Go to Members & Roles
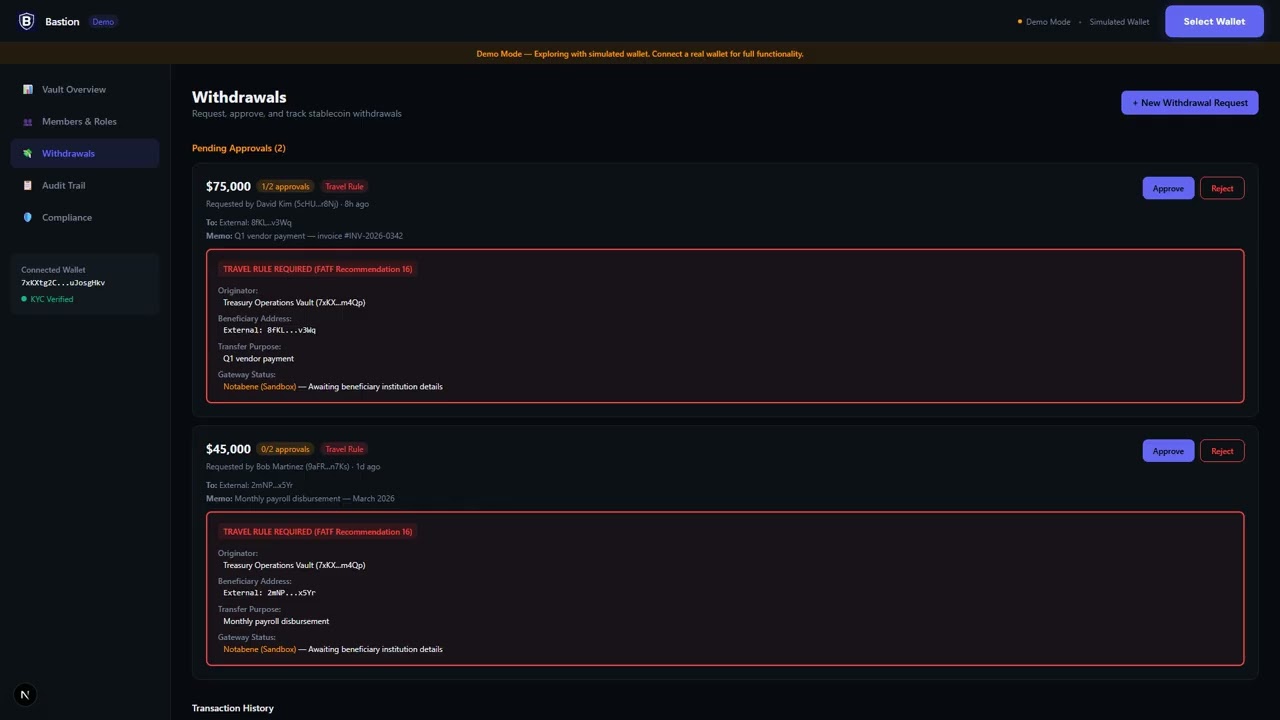This screenshot has width=1280, height=720. pyautogui.click(x=85, y=121)
